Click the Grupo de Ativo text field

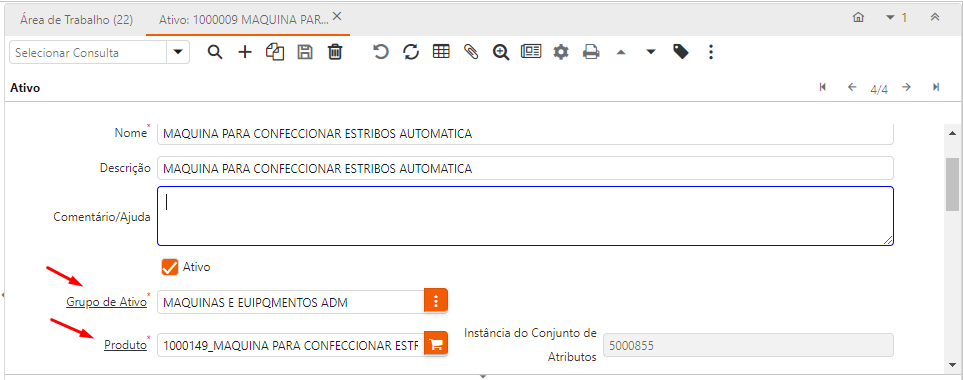pyautogui.click(x=290, y=301)
